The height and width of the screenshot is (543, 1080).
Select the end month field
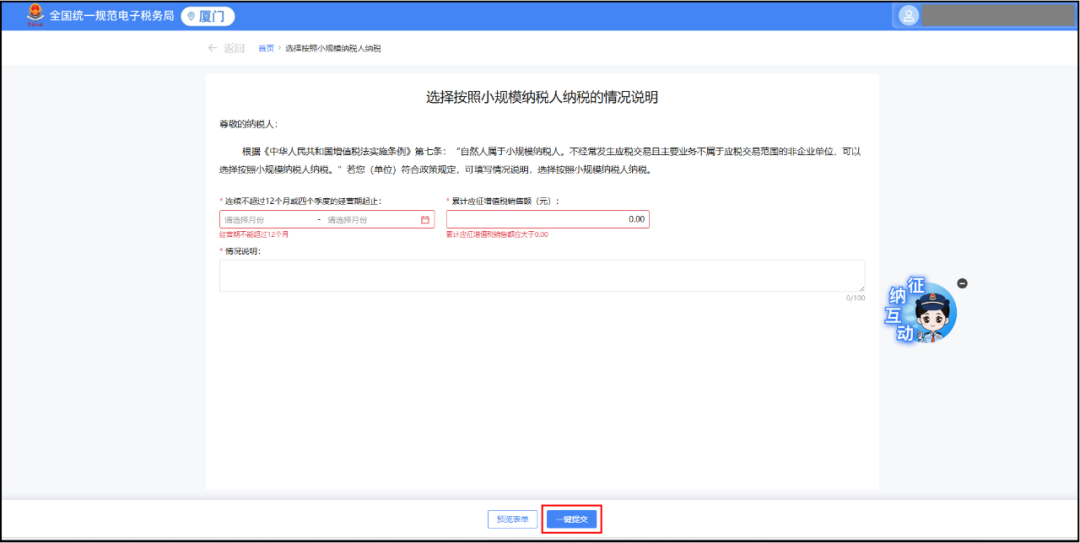click(369, 220)
